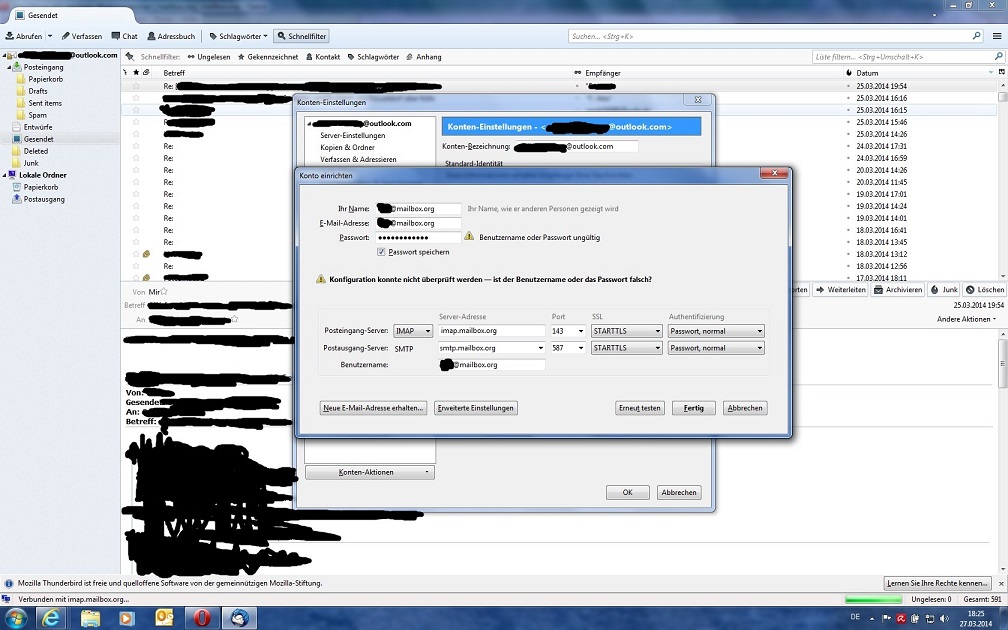Focus the global Suchen search field
This screenshot has height=630, width=1008.
coord(770,36)
